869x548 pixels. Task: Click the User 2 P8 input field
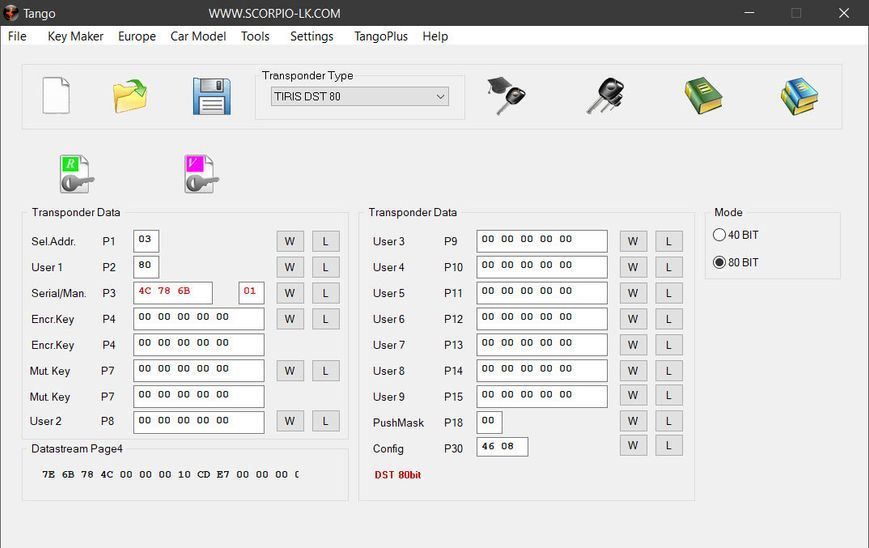click(199, 422)
